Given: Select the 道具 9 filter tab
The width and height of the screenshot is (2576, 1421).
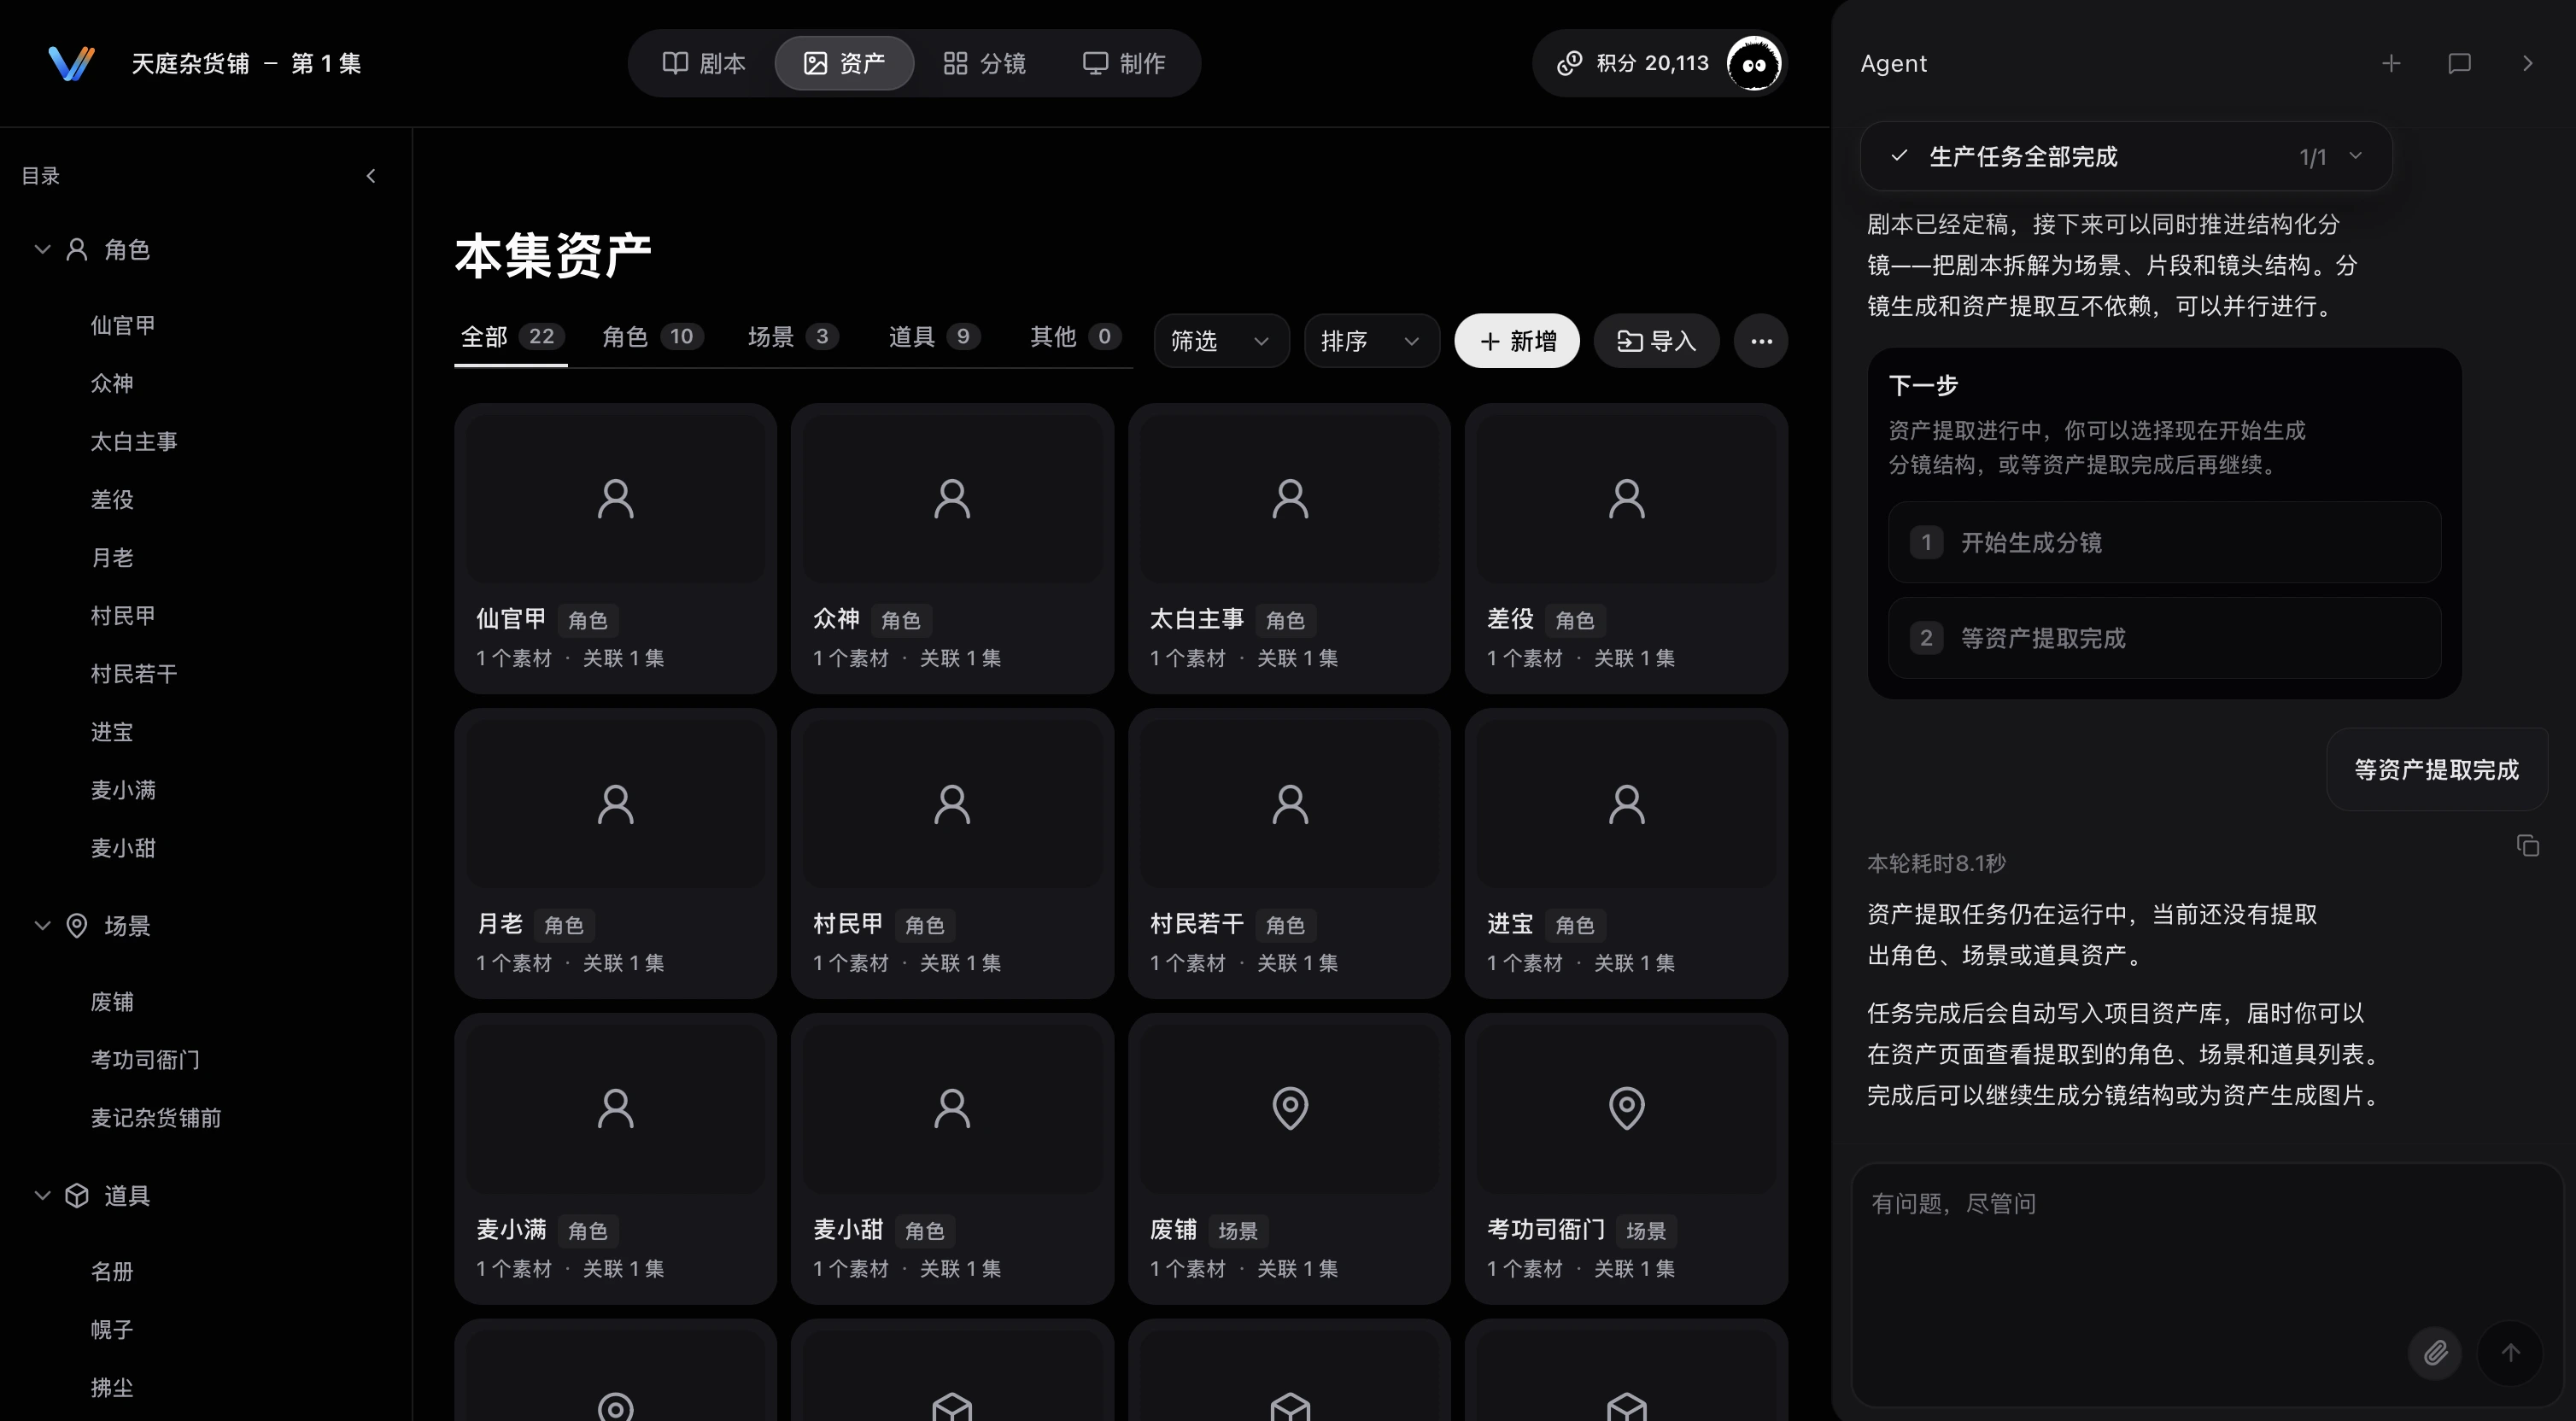Looking at the screenshot, I should tap(934, 337).
